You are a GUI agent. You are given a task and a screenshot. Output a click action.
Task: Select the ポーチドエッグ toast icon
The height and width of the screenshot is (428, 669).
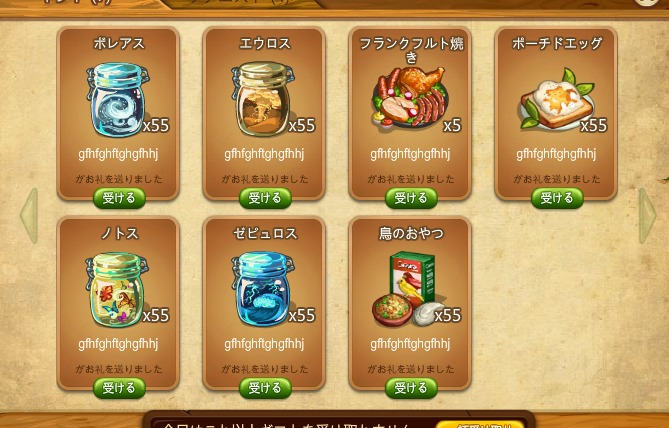[557, 99]
